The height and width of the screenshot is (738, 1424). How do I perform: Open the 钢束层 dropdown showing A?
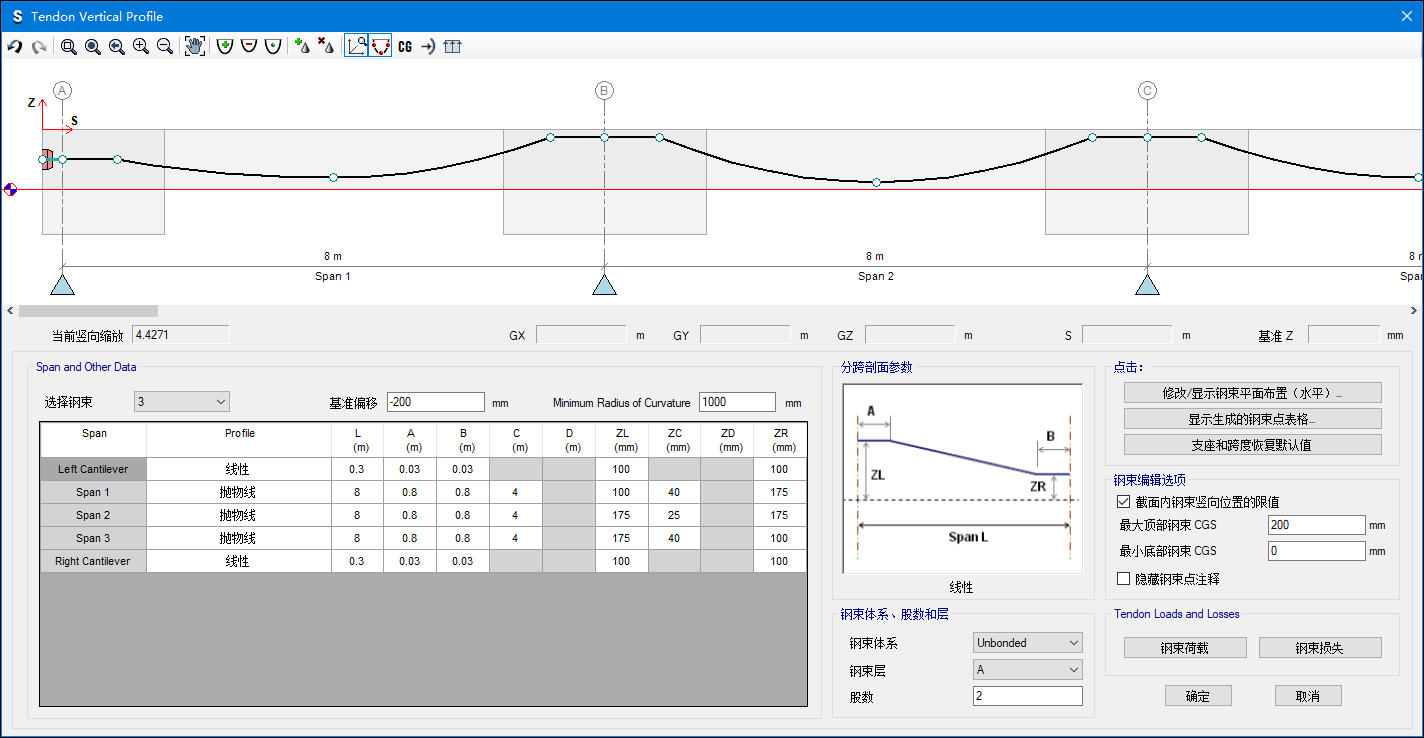click(1027, 670)
